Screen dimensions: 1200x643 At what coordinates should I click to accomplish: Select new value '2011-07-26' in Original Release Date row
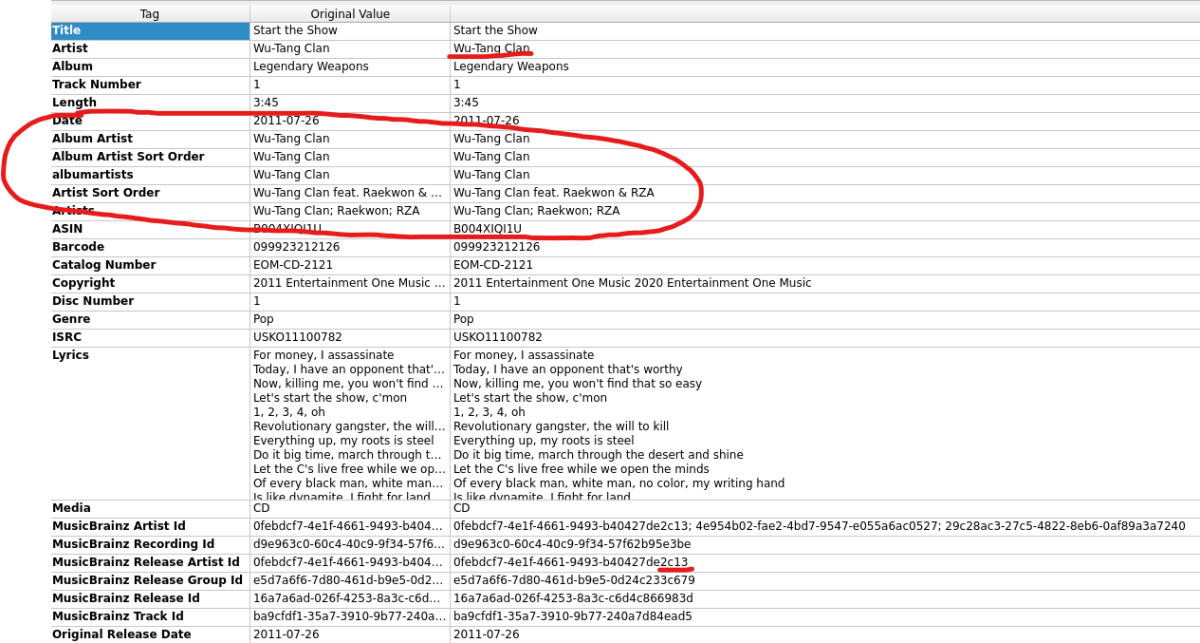486,634
